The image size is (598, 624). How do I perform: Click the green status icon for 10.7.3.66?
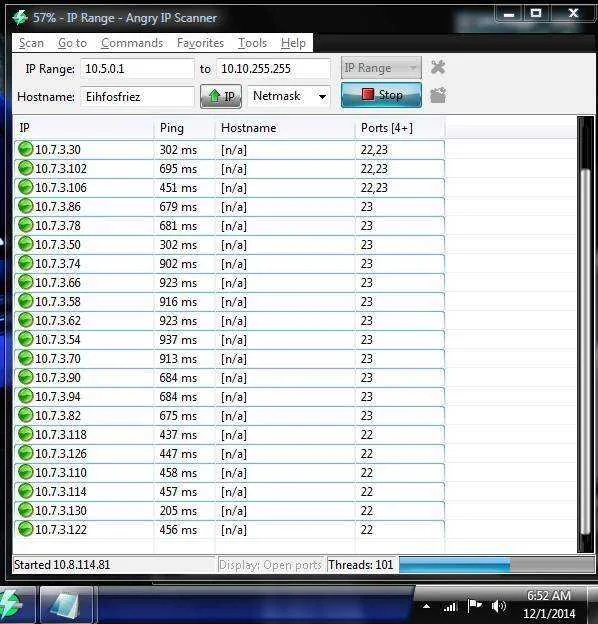[x=25, y=282]
